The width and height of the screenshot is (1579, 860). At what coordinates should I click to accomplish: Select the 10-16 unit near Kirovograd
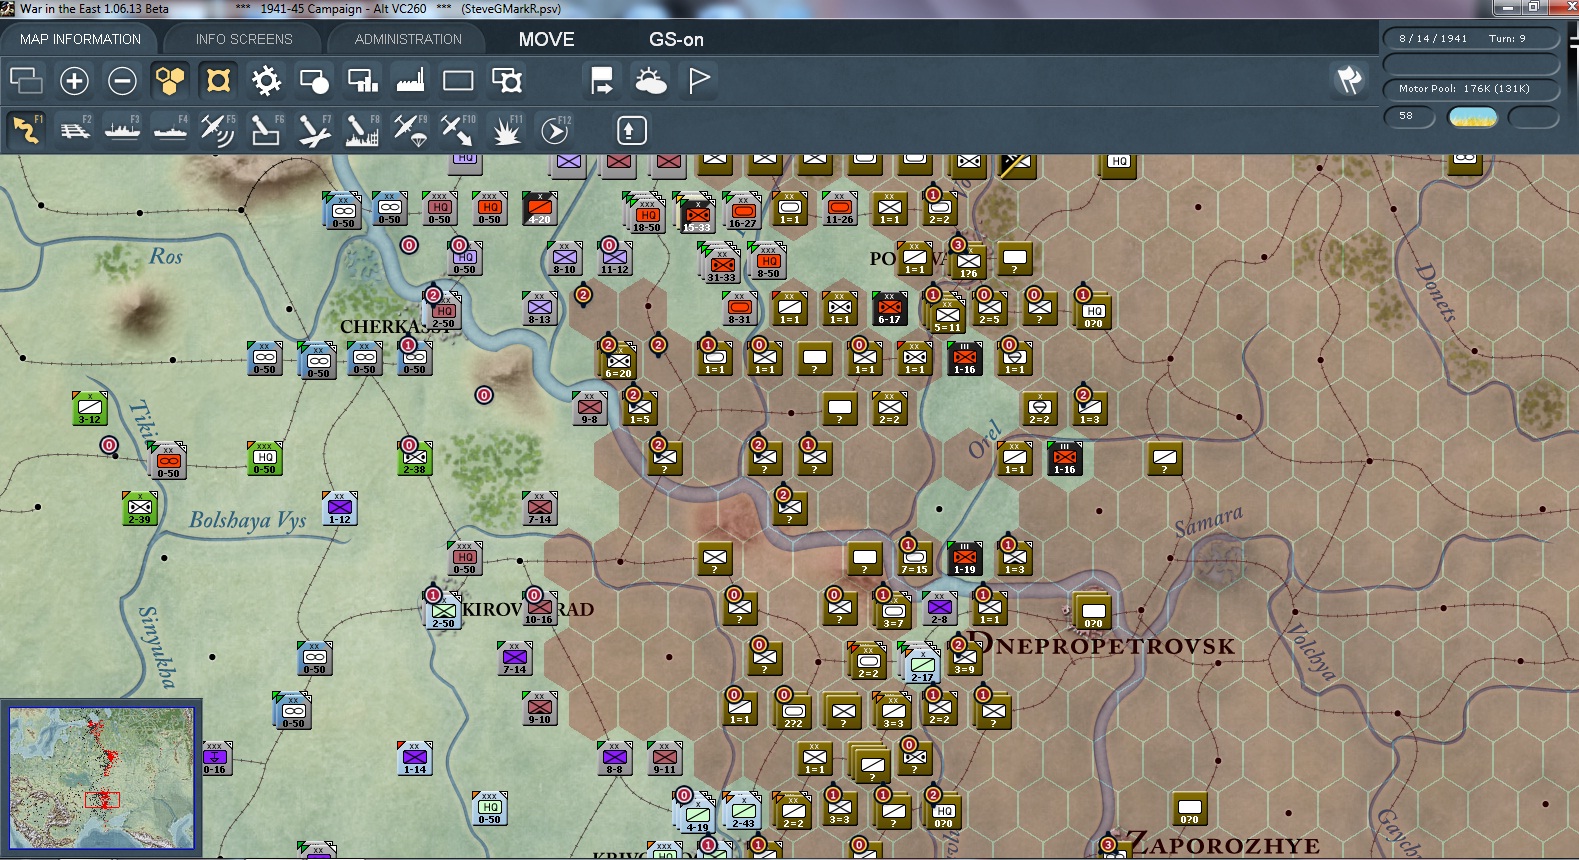point(540,608)
